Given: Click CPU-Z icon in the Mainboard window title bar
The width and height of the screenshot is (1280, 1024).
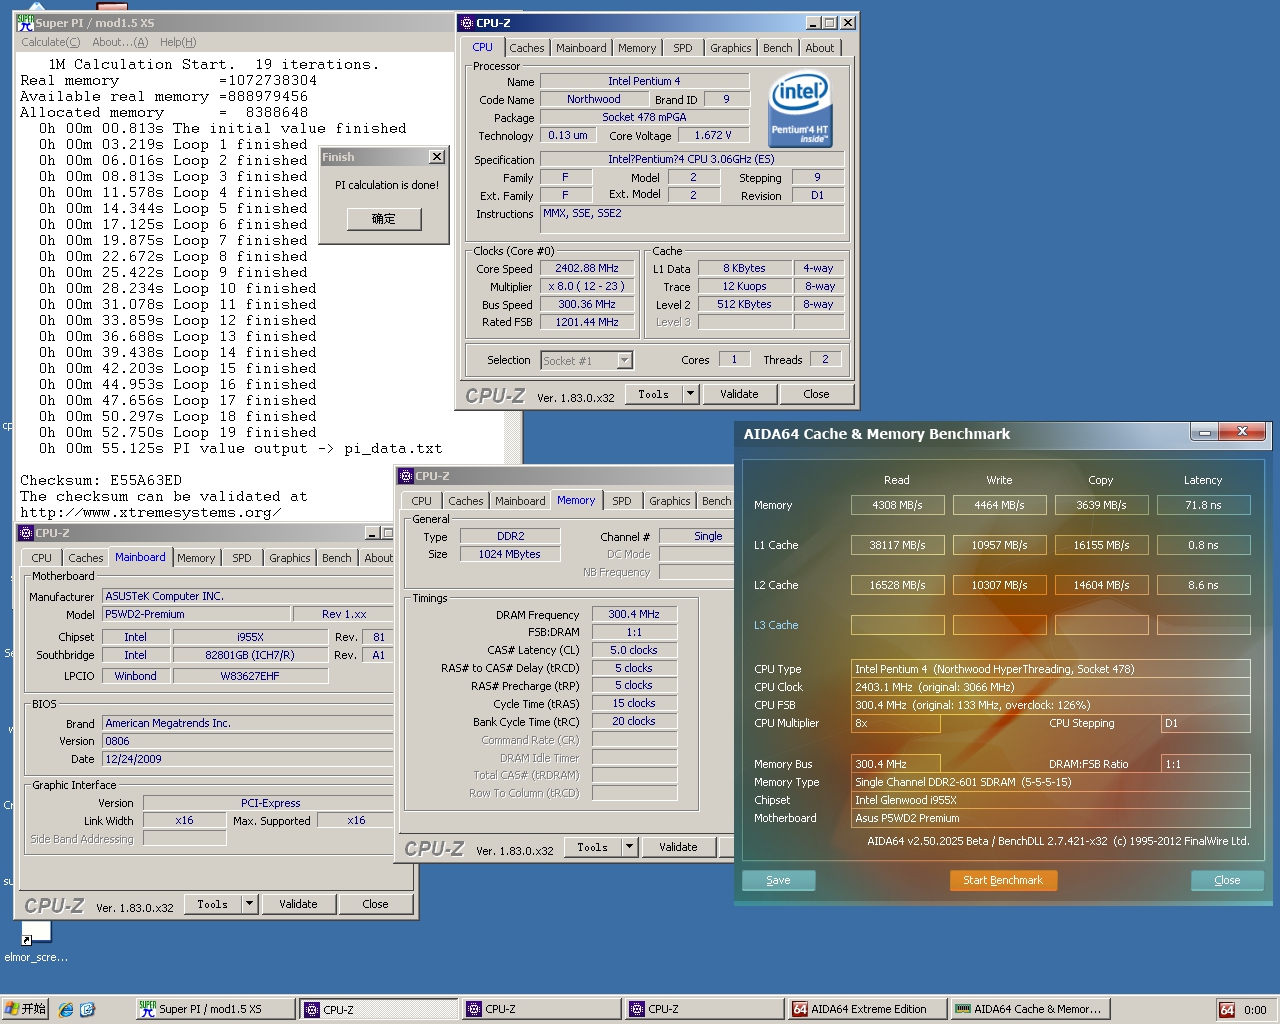Looking at the screenshot, I should coord(26,533).
